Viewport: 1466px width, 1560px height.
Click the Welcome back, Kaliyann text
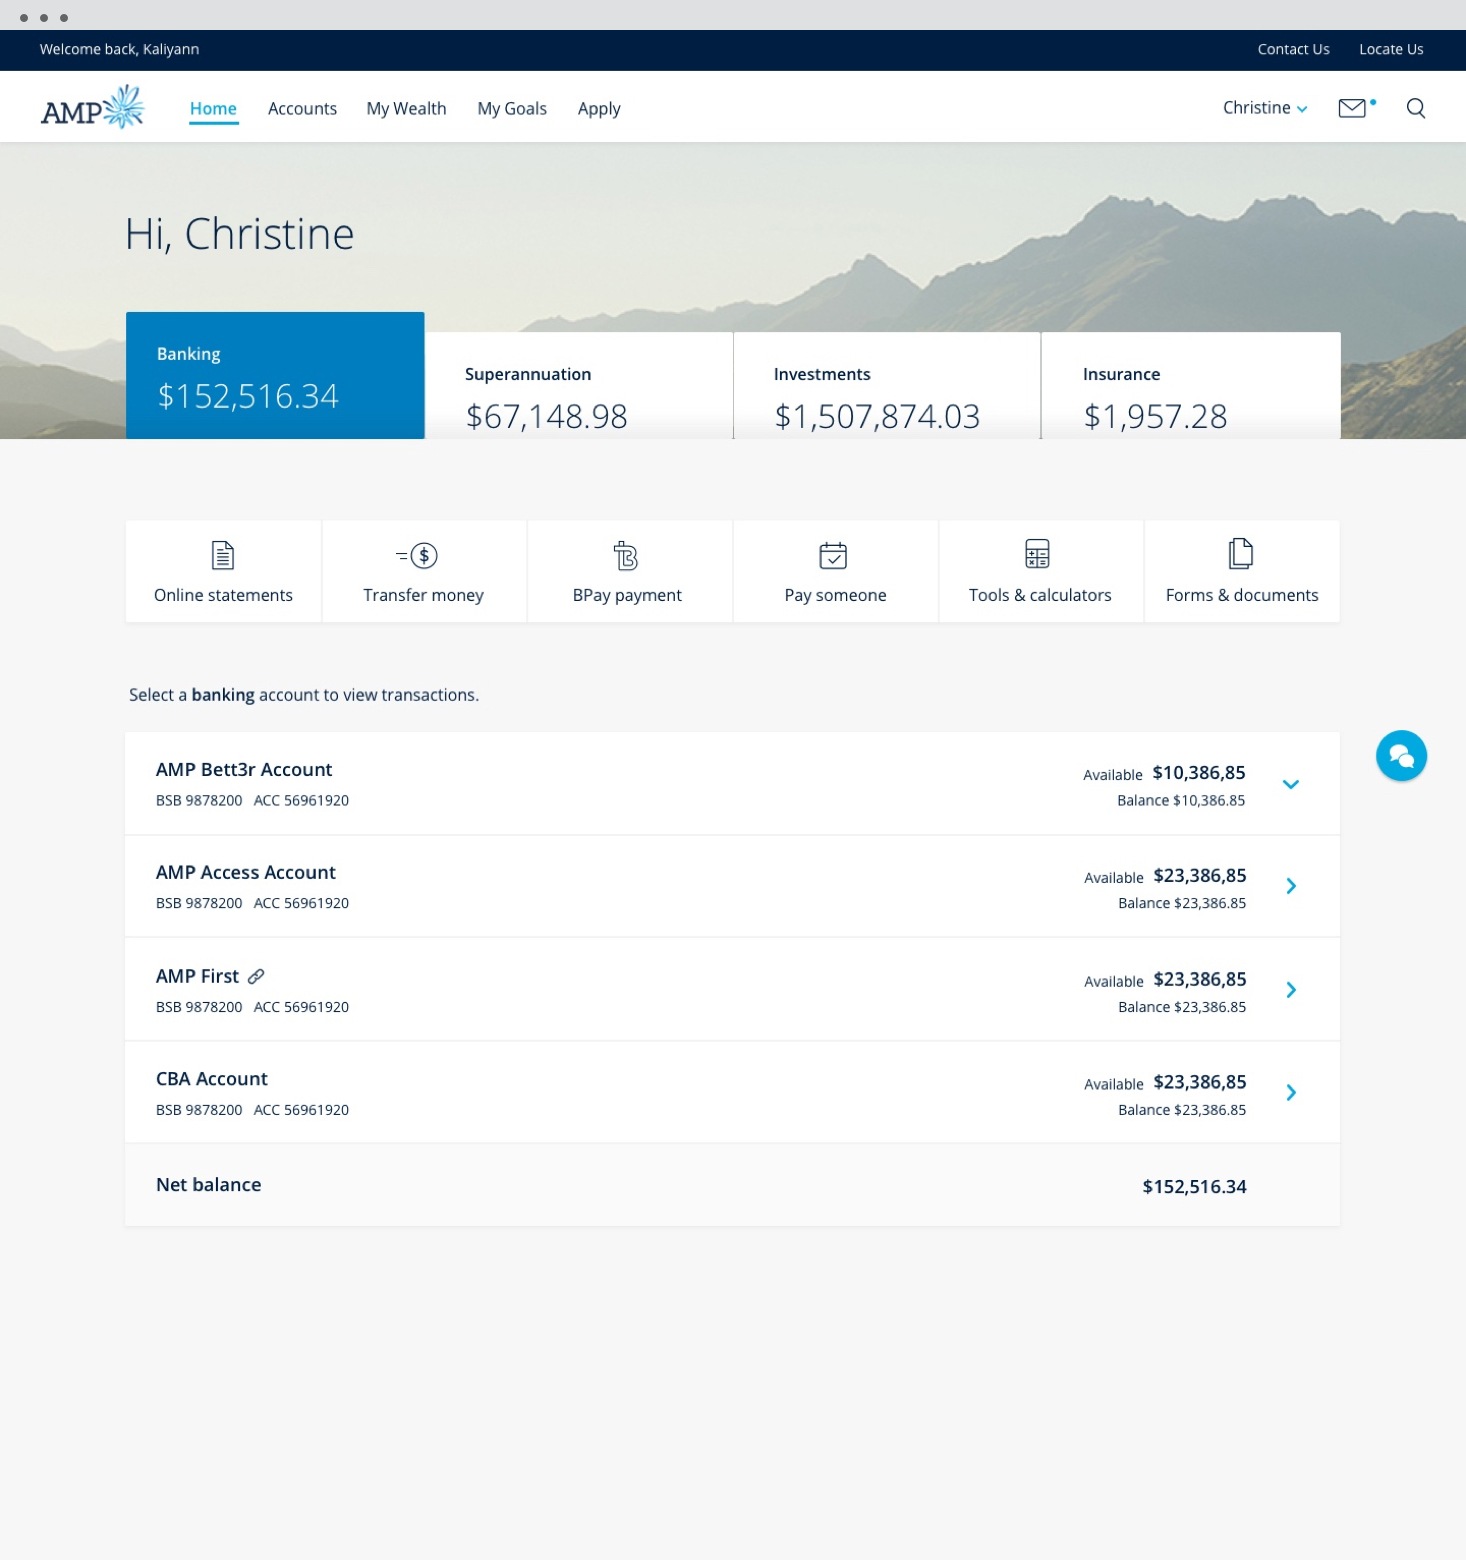[x=119, y=49]
